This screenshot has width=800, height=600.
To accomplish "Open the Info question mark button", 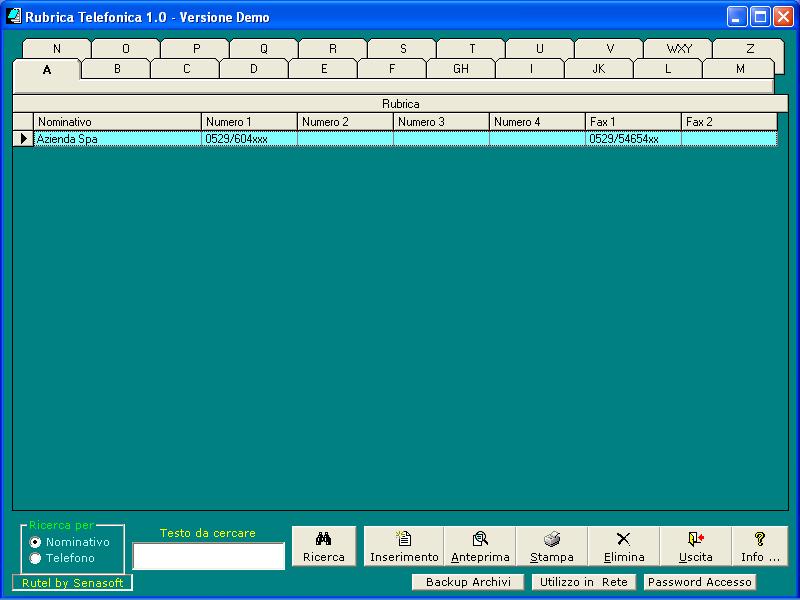I will coord(760,546).
